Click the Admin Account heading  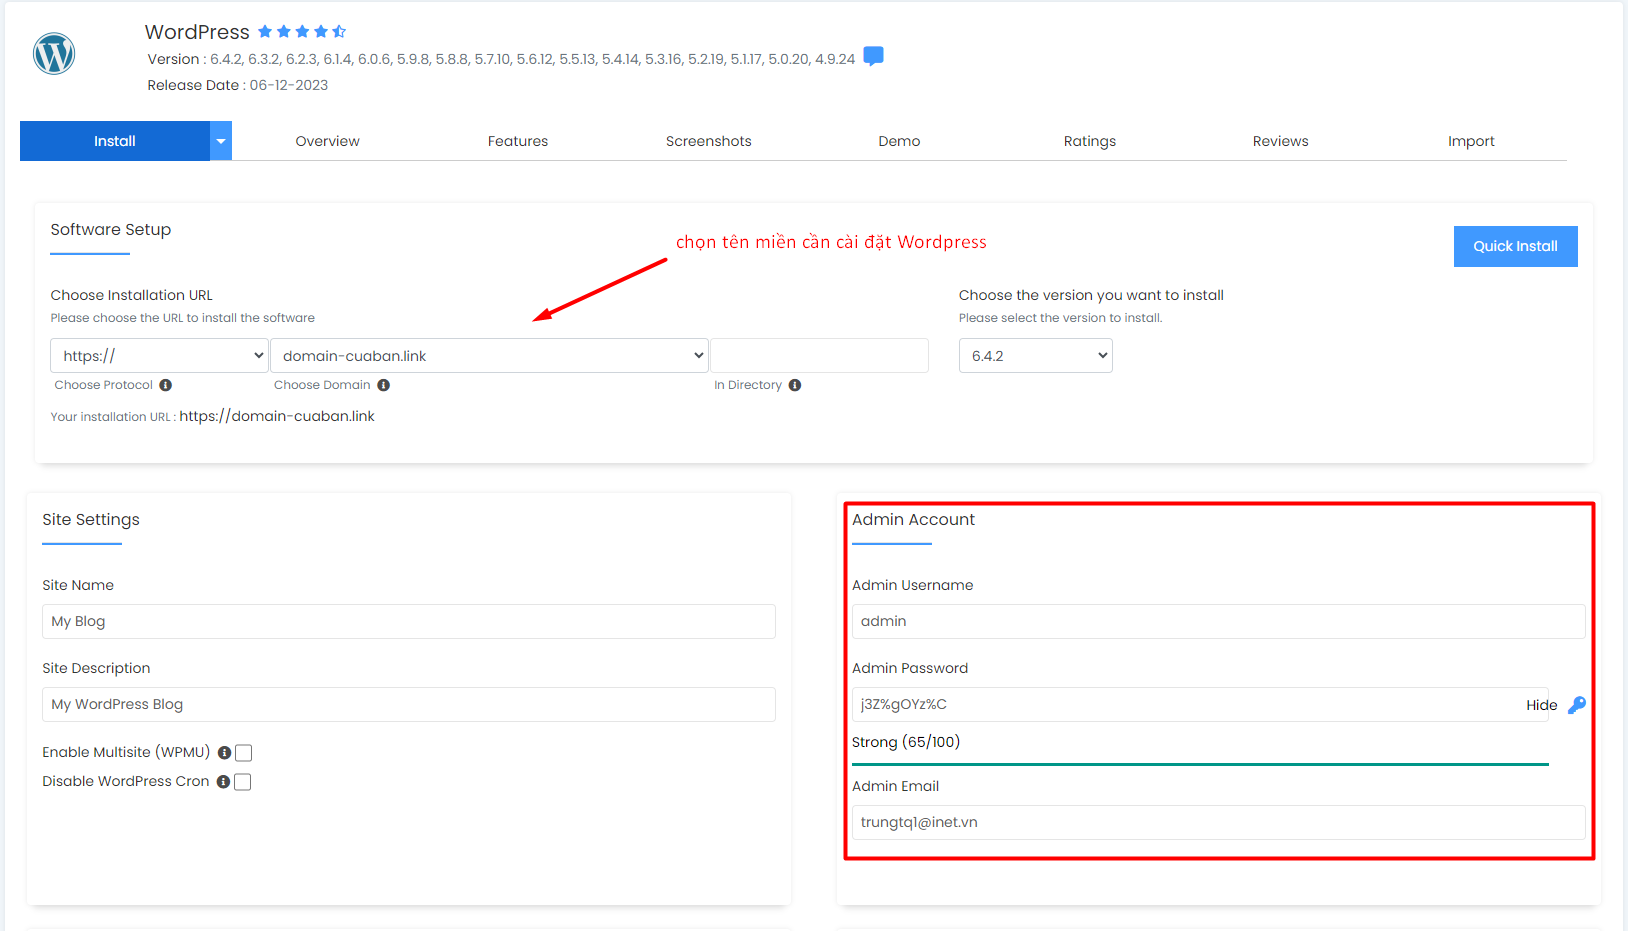tap(913, 519)
